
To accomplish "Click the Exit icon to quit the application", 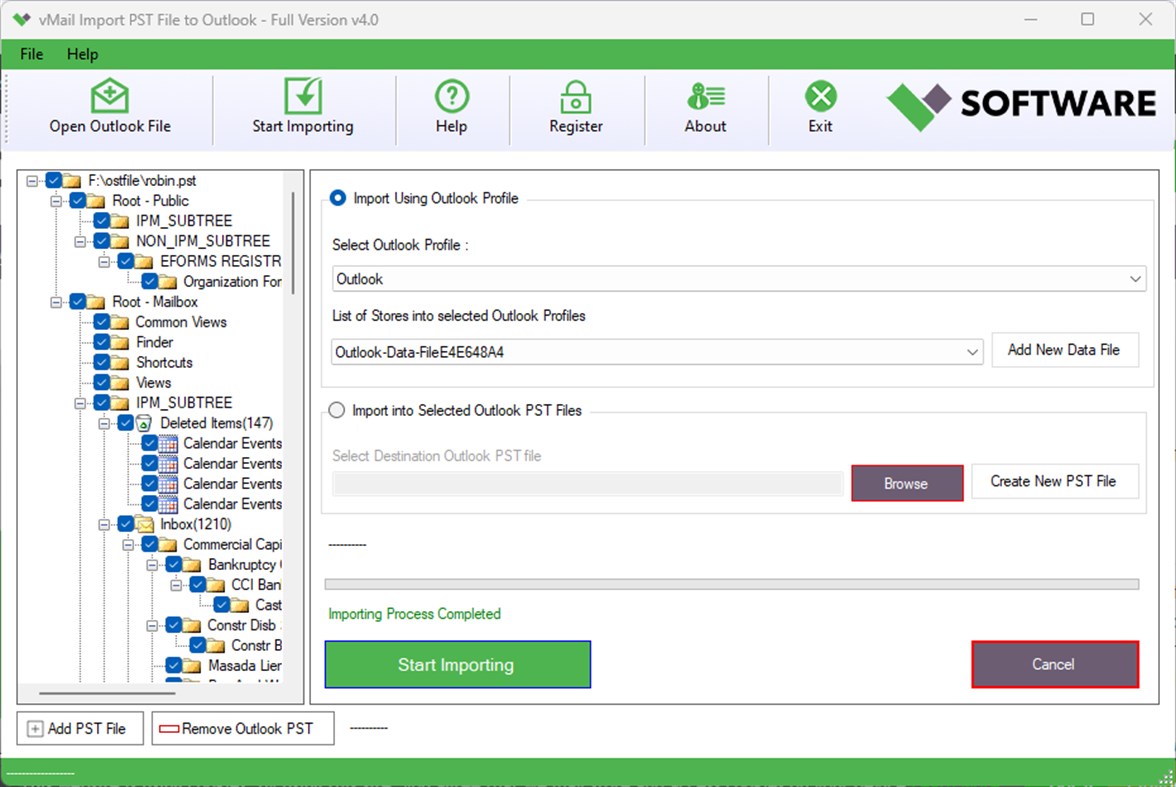I will (x=820, y=97).
